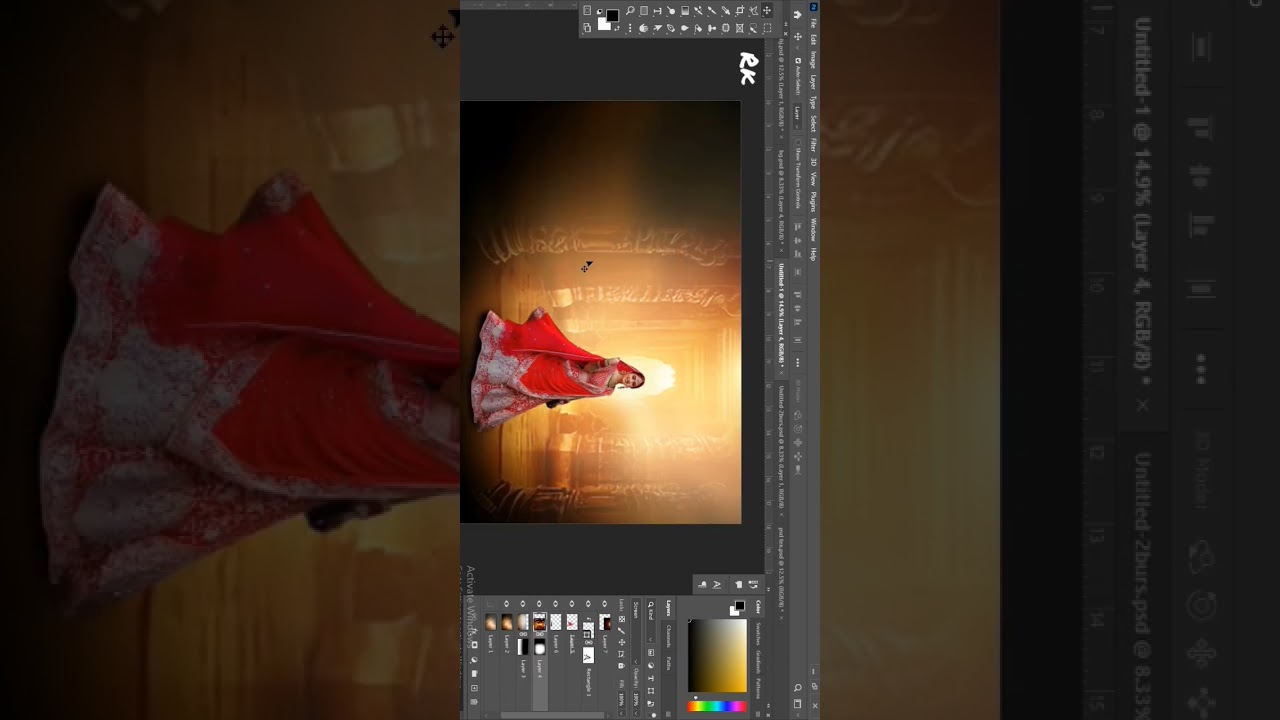Open the Move tool preset picker arrow
Screen dimensions: 1280x720
click(x=798, y=47)
